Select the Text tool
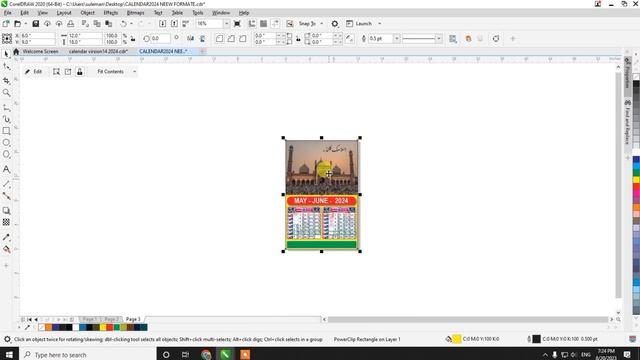Screen dimensions: 640x360 (6, 169)
